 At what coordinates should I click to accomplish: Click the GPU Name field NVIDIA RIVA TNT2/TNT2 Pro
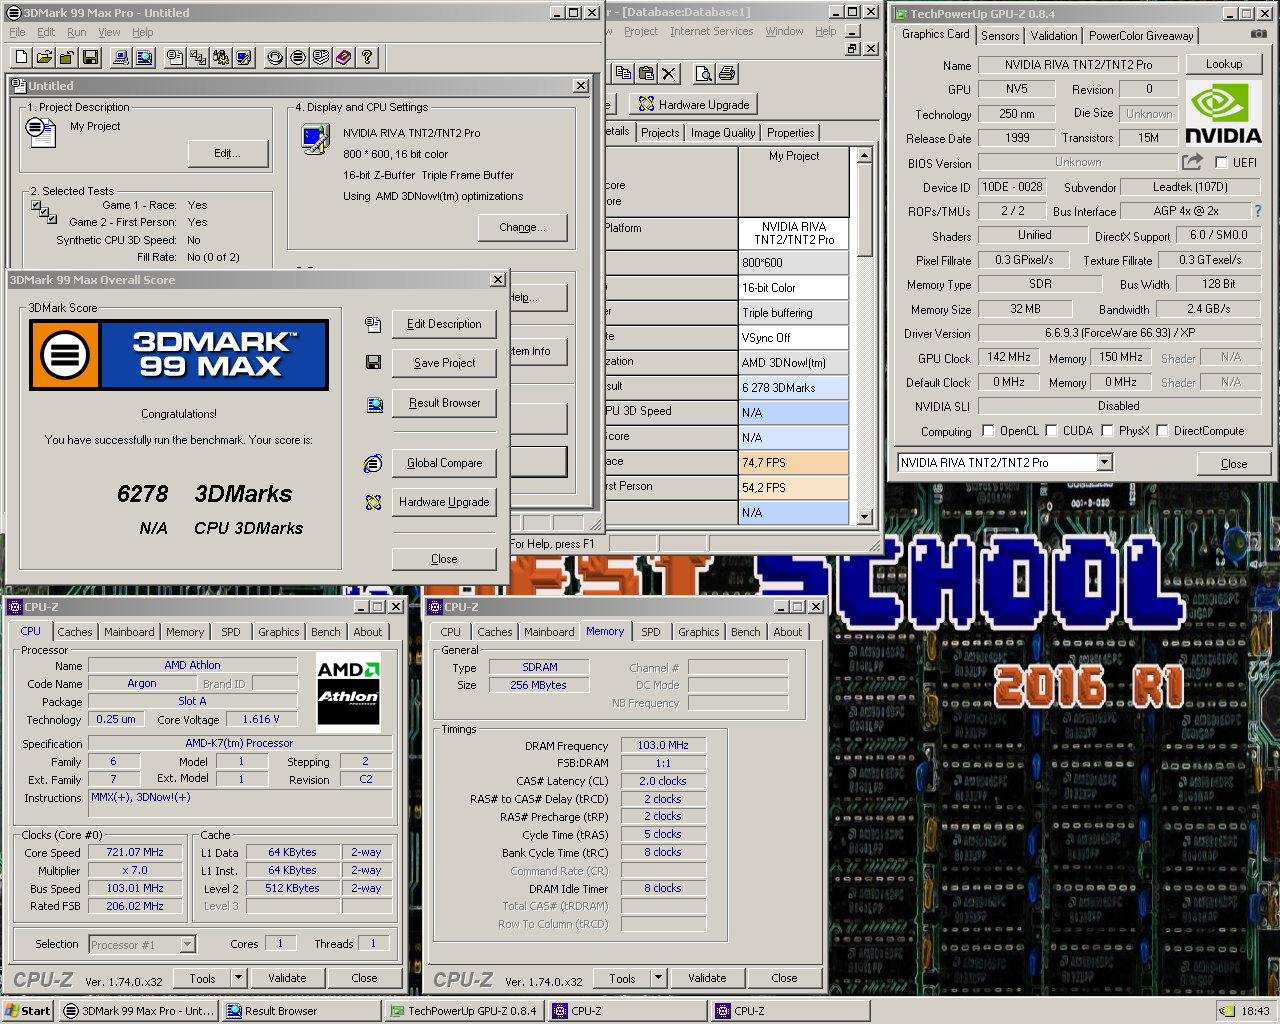point(1078,64)
